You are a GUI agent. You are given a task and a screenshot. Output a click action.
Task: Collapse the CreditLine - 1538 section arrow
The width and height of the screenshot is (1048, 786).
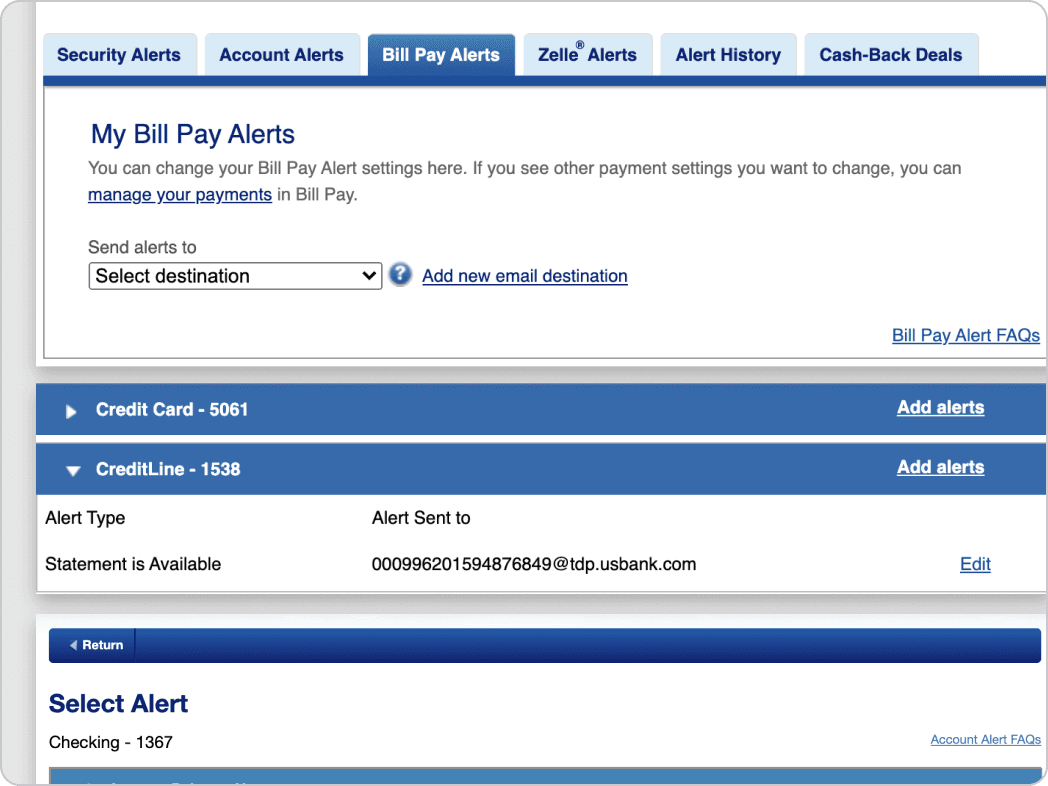pyautogui.click(x=73, y=471)
